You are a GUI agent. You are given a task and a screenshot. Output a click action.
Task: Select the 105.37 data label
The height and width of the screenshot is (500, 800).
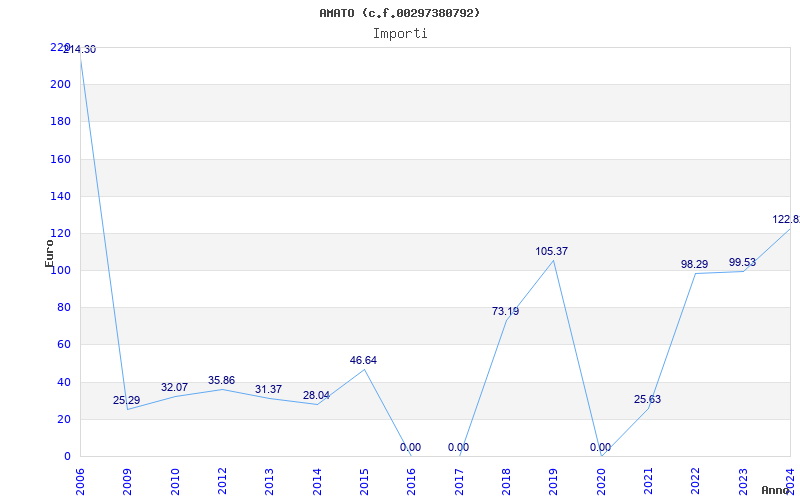[x=552, y=252]
